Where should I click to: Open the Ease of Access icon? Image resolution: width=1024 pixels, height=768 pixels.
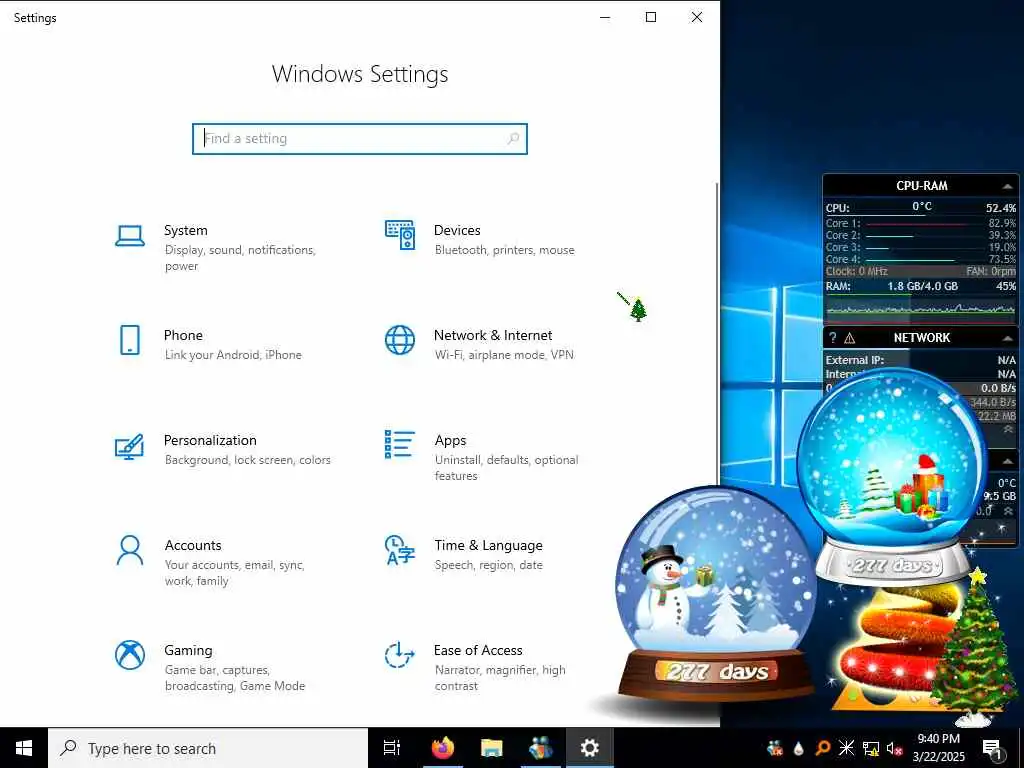click(399, 655)
